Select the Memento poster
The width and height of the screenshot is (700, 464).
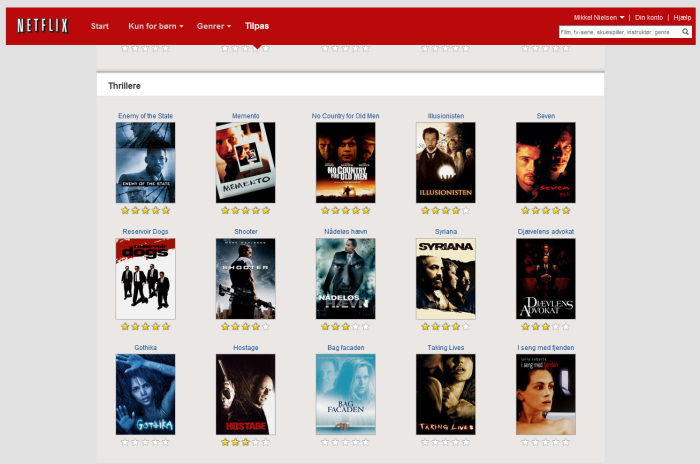point(246,163)
